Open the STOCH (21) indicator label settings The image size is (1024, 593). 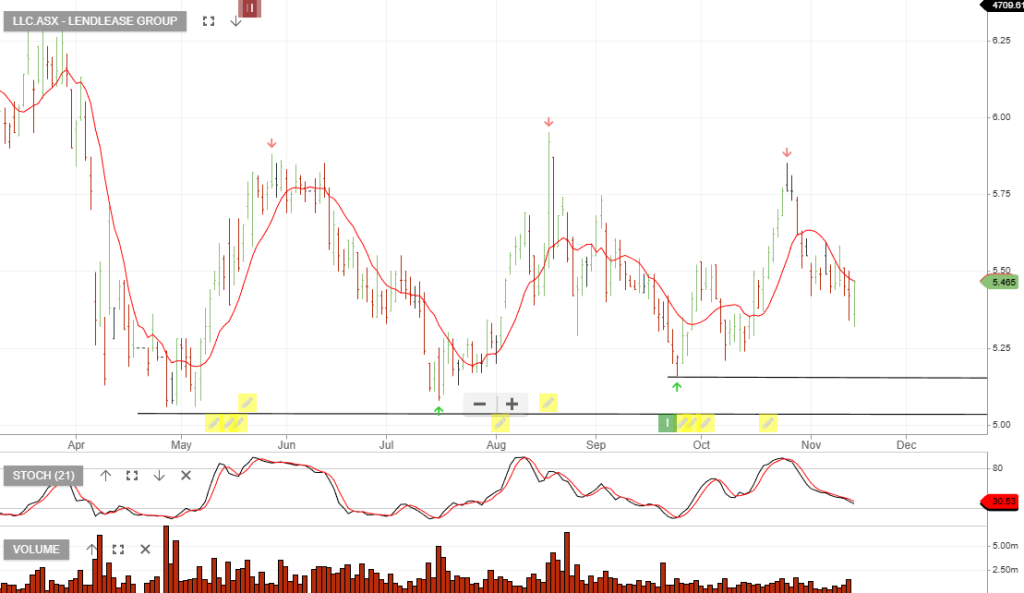pos(43,475)
